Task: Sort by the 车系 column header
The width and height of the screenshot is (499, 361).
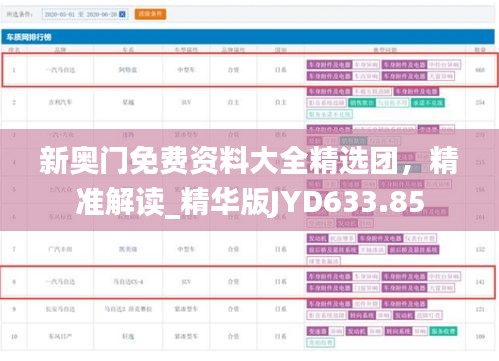Action: [x=128, y=50]
